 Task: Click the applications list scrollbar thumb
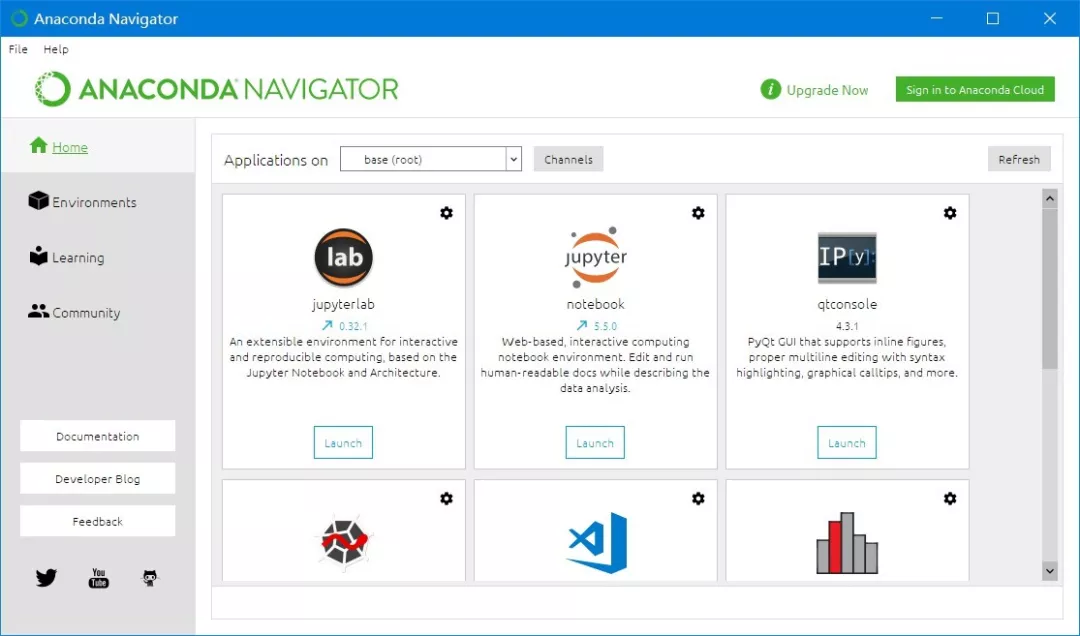(1050, 288)
